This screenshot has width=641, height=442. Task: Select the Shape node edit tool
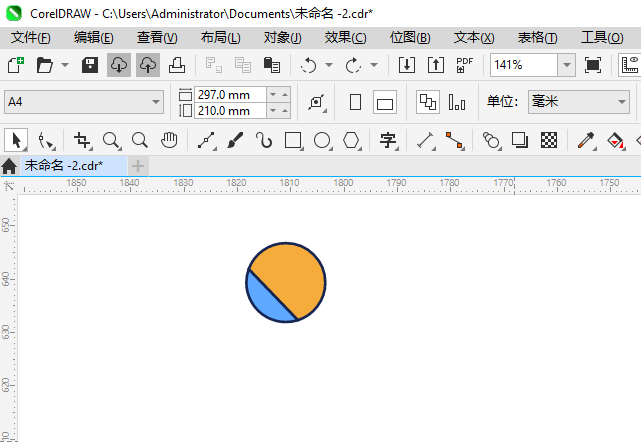[x=45, y=141]
